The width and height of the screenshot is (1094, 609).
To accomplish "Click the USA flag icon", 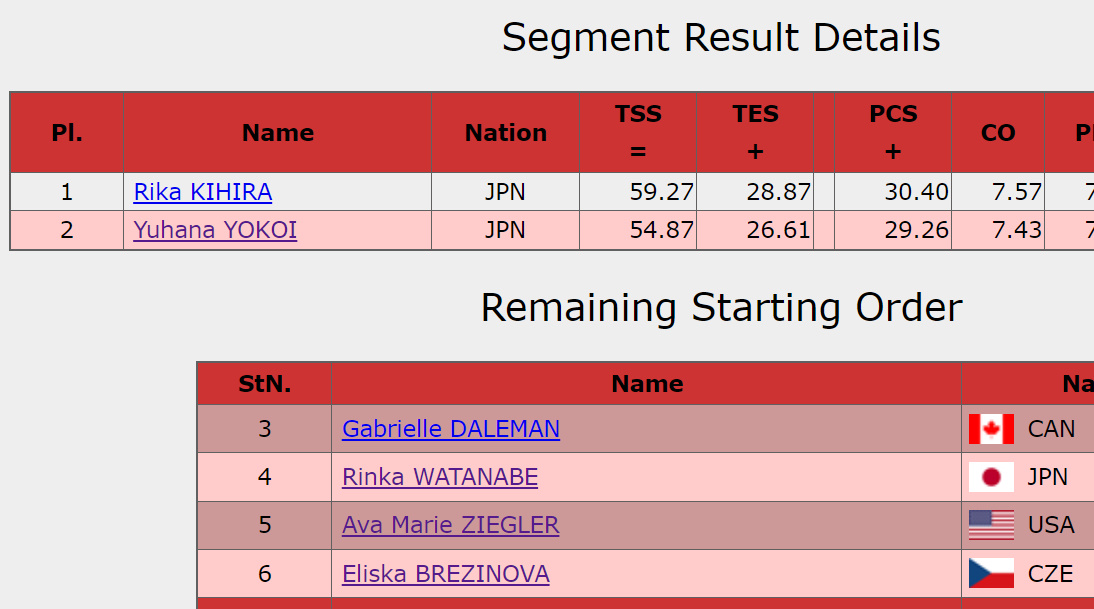I will pos(991,525).
